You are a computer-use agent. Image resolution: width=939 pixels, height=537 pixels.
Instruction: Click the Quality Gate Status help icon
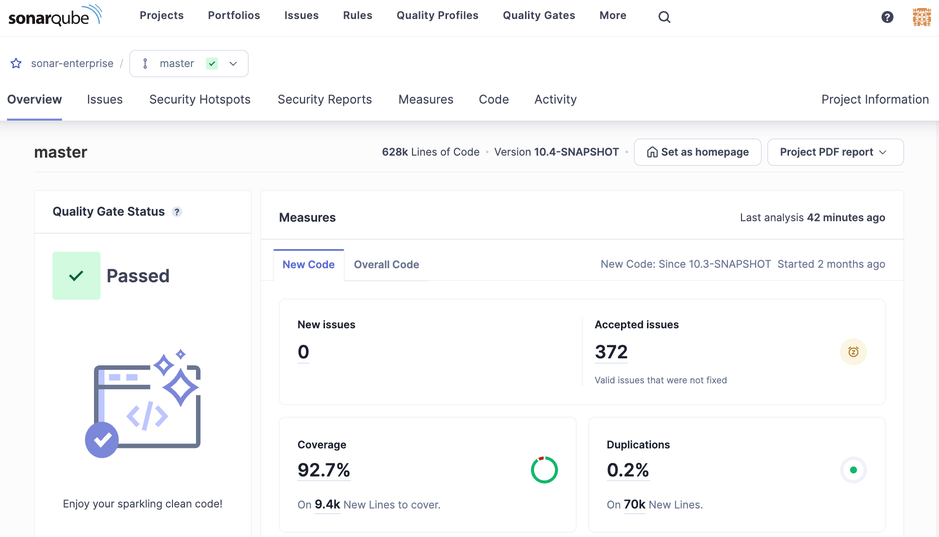(x=177, y=212)
